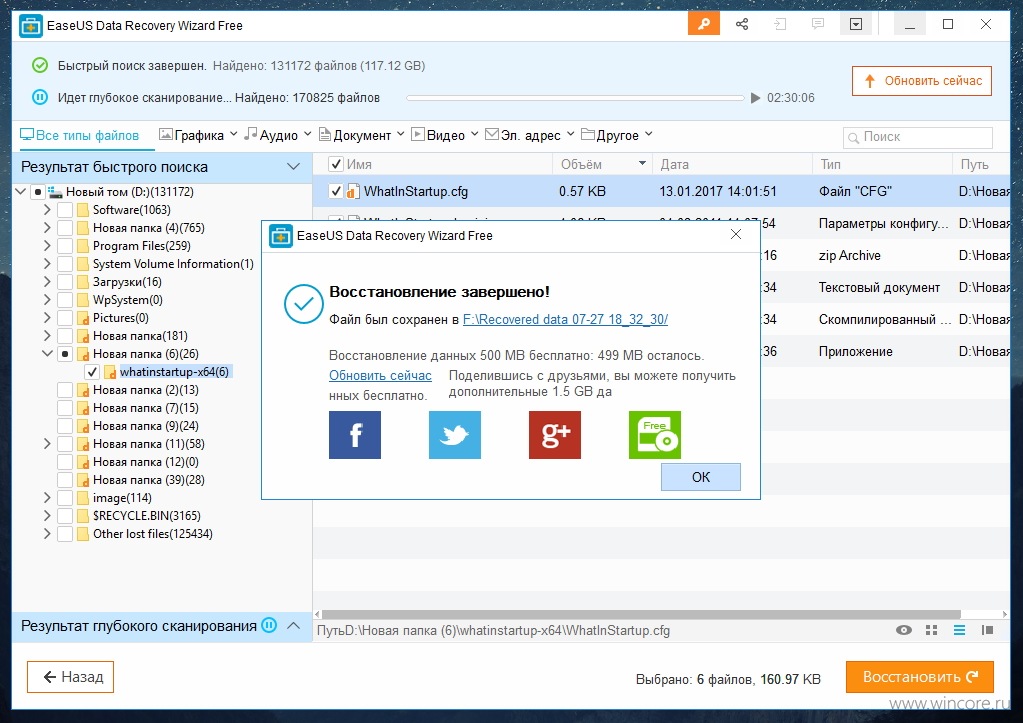
Task: Select the Новая папка (11)(58) tree item
Action: click(149, 444)
